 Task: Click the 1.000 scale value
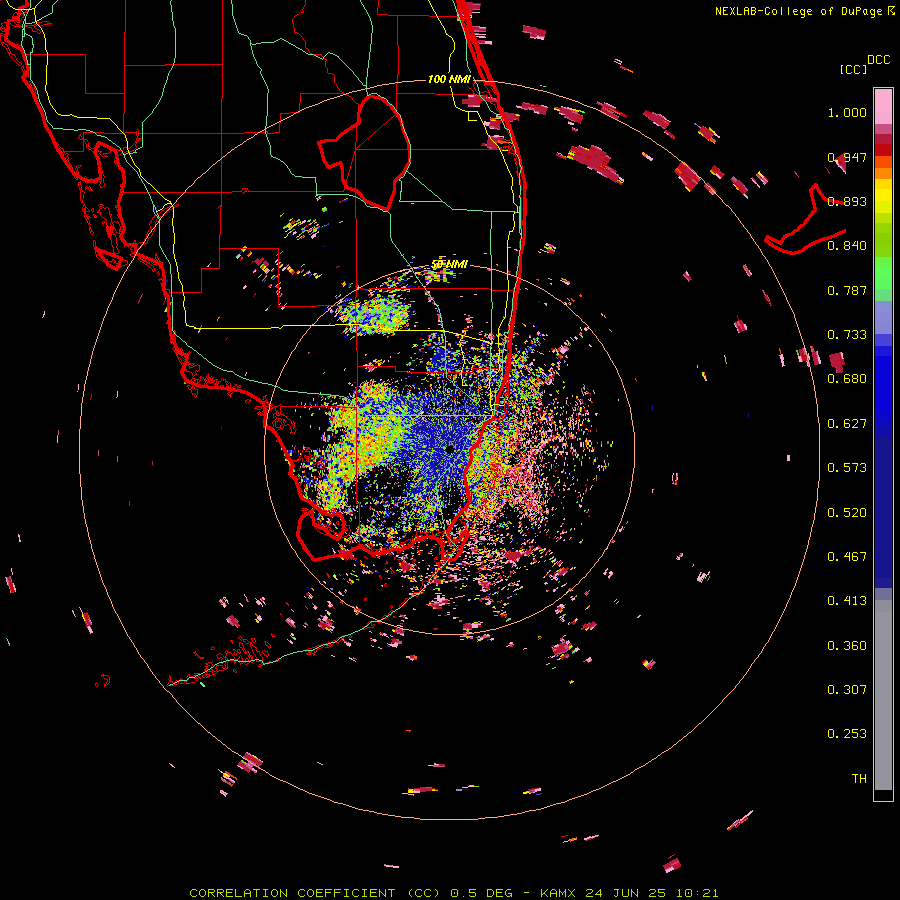coord(847,112)
